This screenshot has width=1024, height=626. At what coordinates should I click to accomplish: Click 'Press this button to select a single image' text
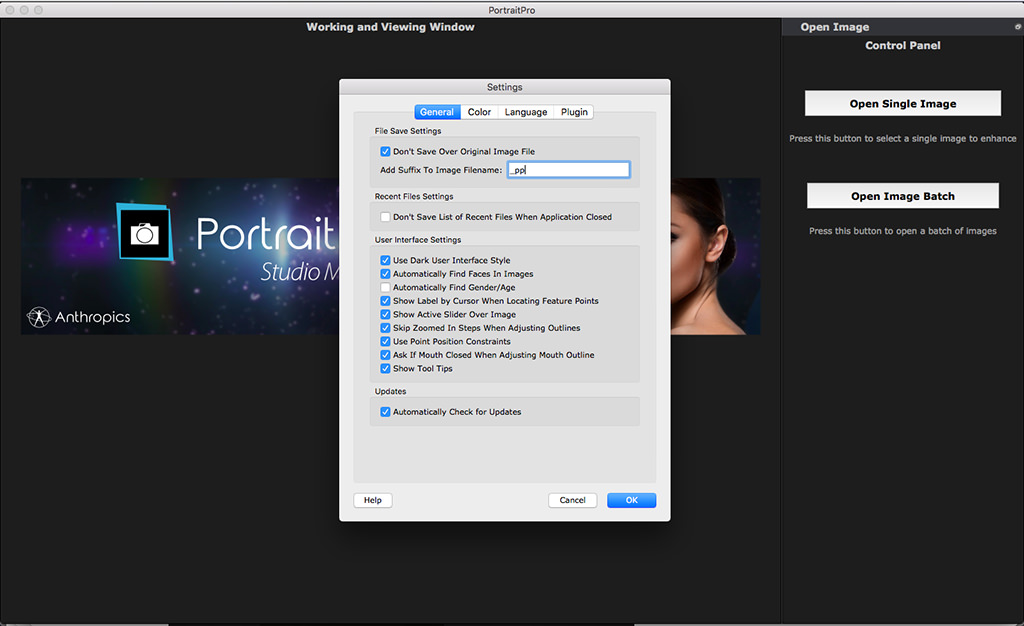tap(903, 138)
